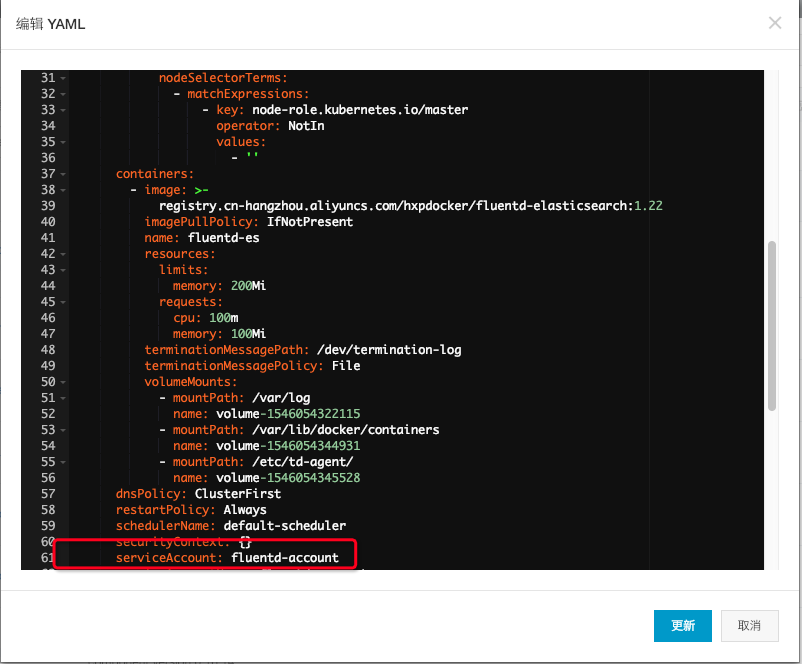The width and height of the screenshot is (802, 664).
Task: Click the editor vertical scrollbar thumb
Action: (x=772, y=326)
